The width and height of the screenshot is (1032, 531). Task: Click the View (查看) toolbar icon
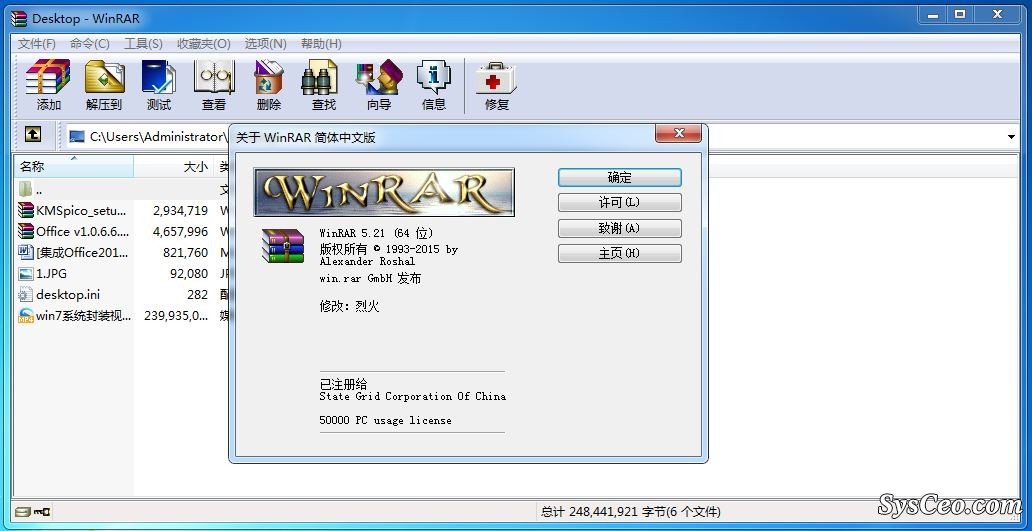pos(214,85)
